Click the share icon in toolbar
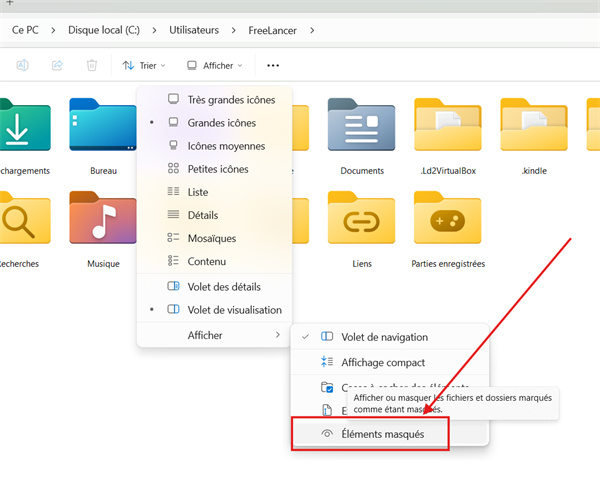Screen dimensions: 600x492 click(x=57, y=66)
